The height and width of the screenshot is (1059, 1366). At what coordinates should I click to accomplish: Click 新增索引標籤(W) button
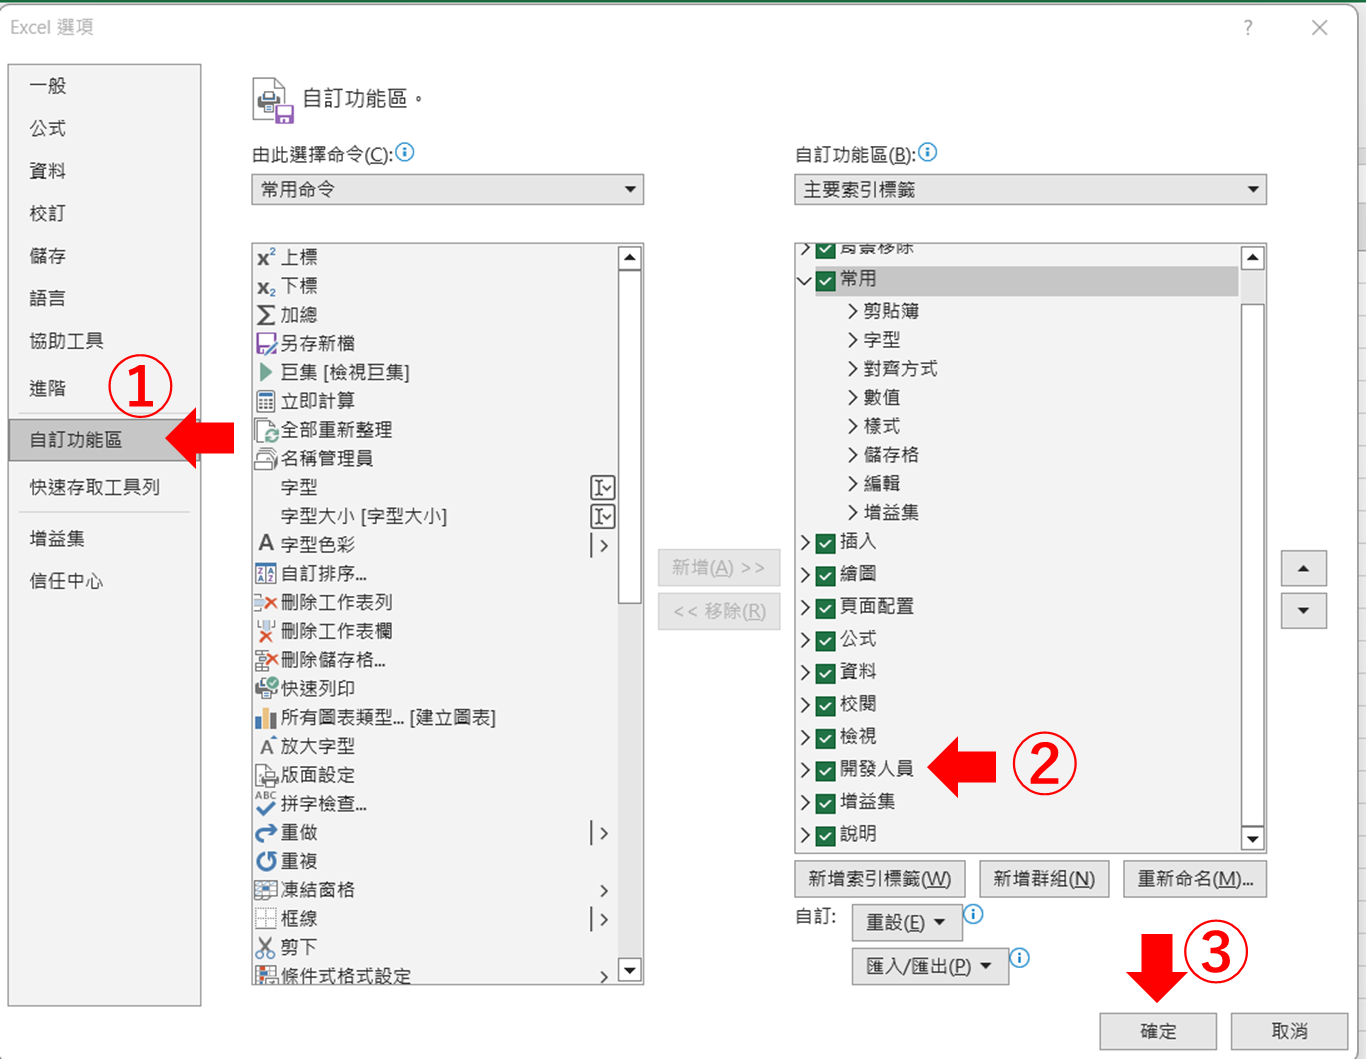(x=880, y=879)
